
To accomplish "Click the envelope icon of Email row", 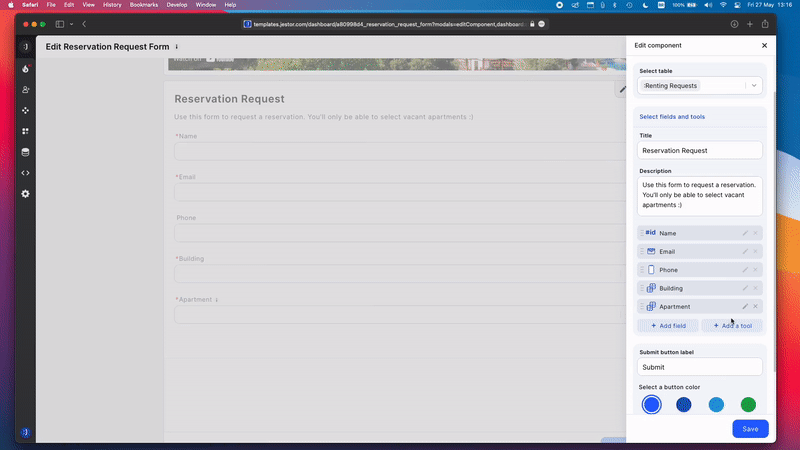I will click(x=651, y=252).
